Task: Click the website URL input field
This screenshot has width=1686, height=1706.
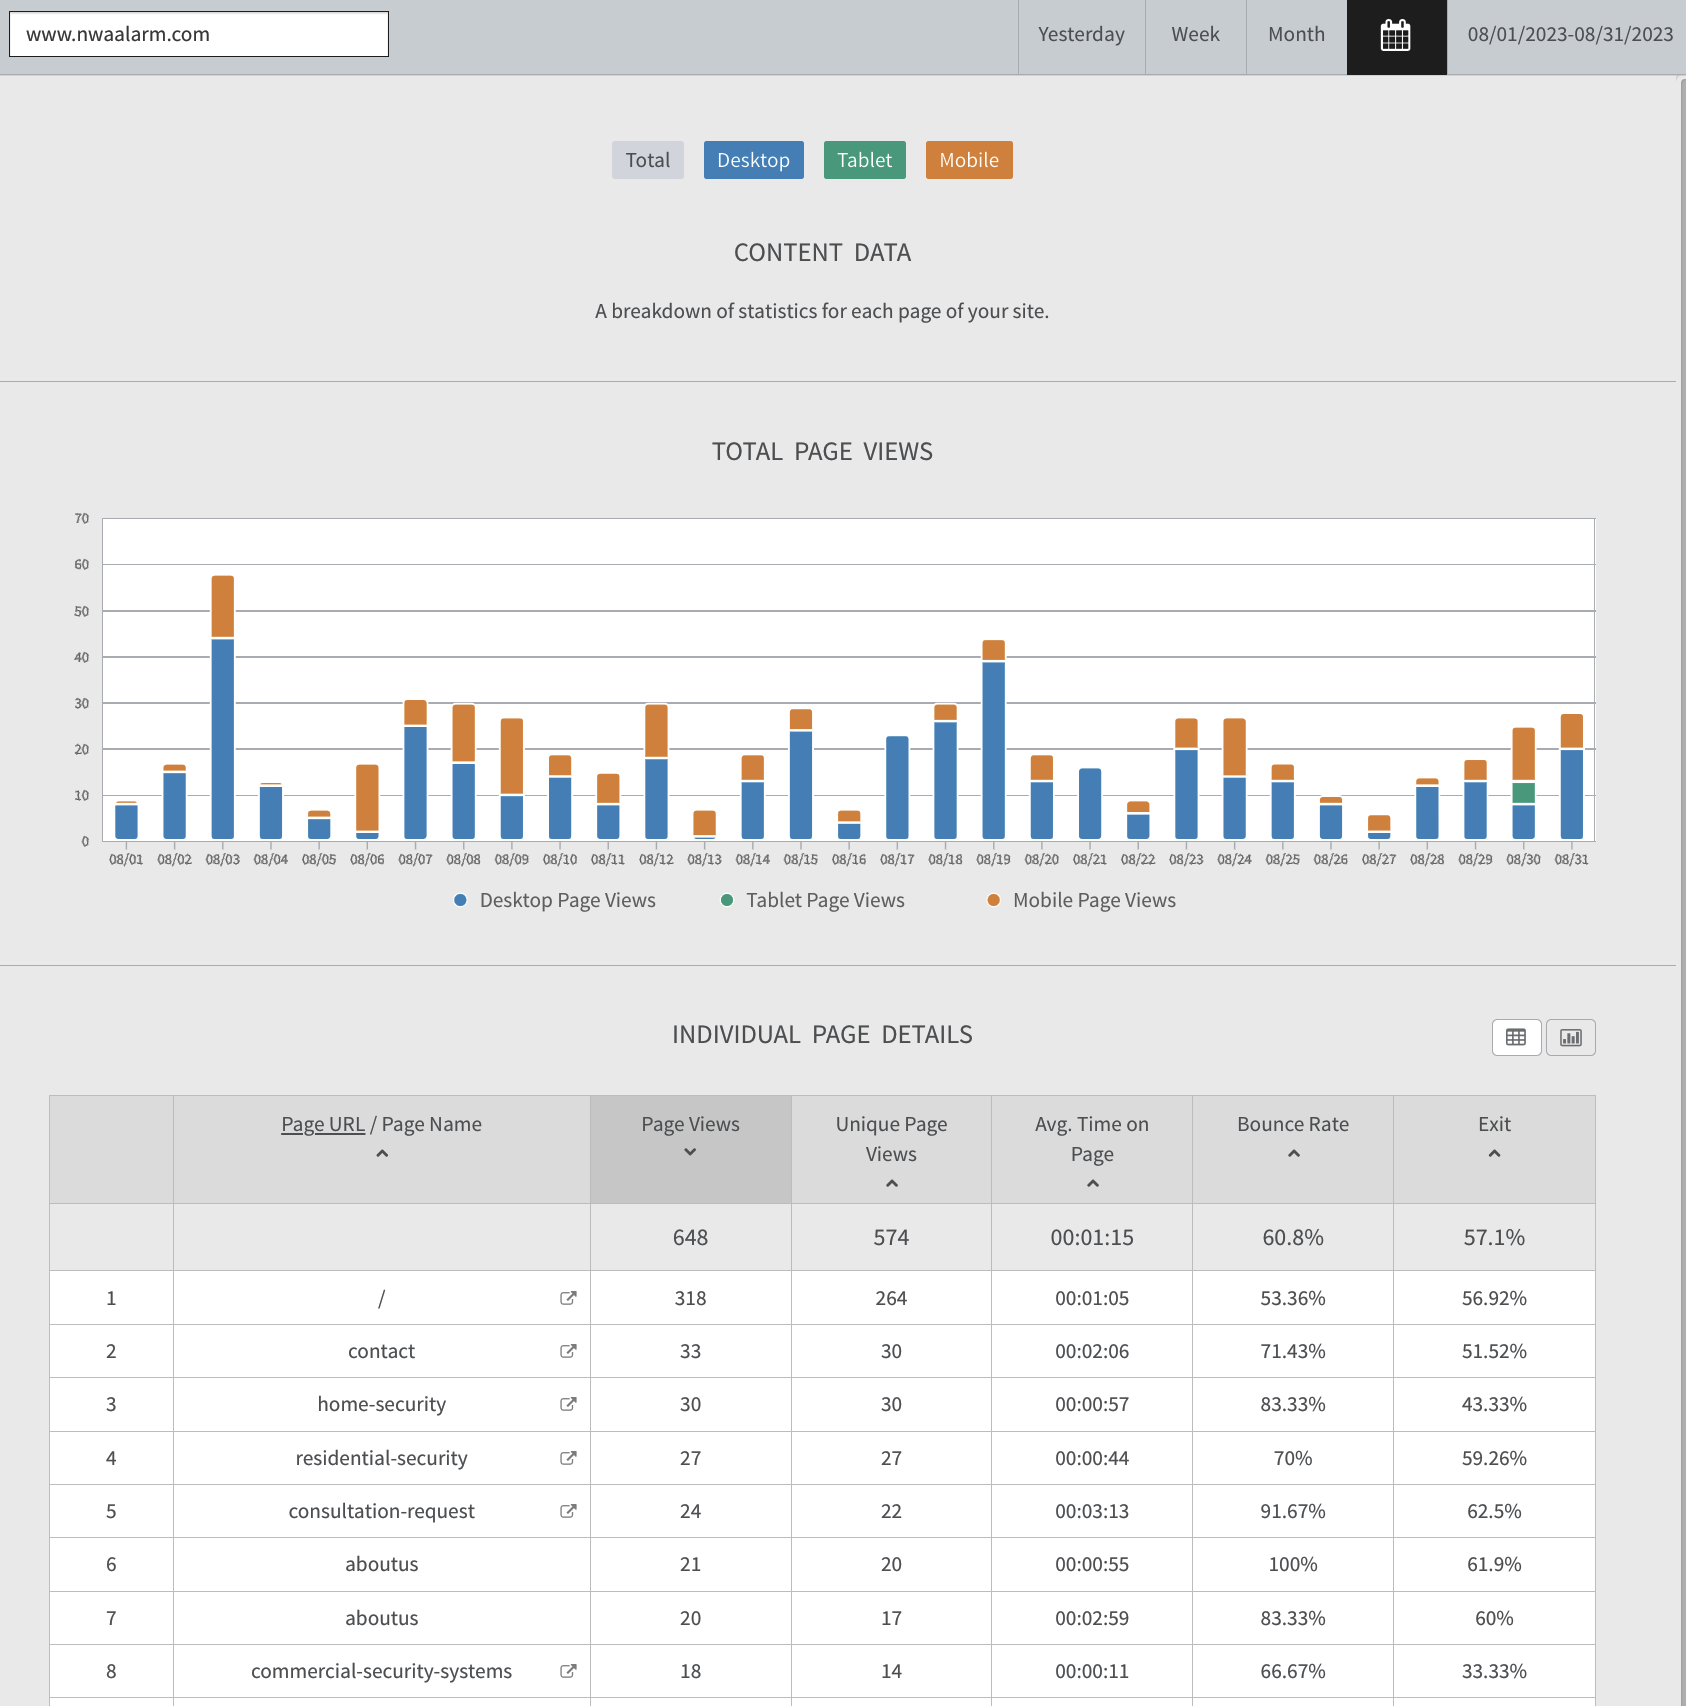Action: click(x=199, y=34)
